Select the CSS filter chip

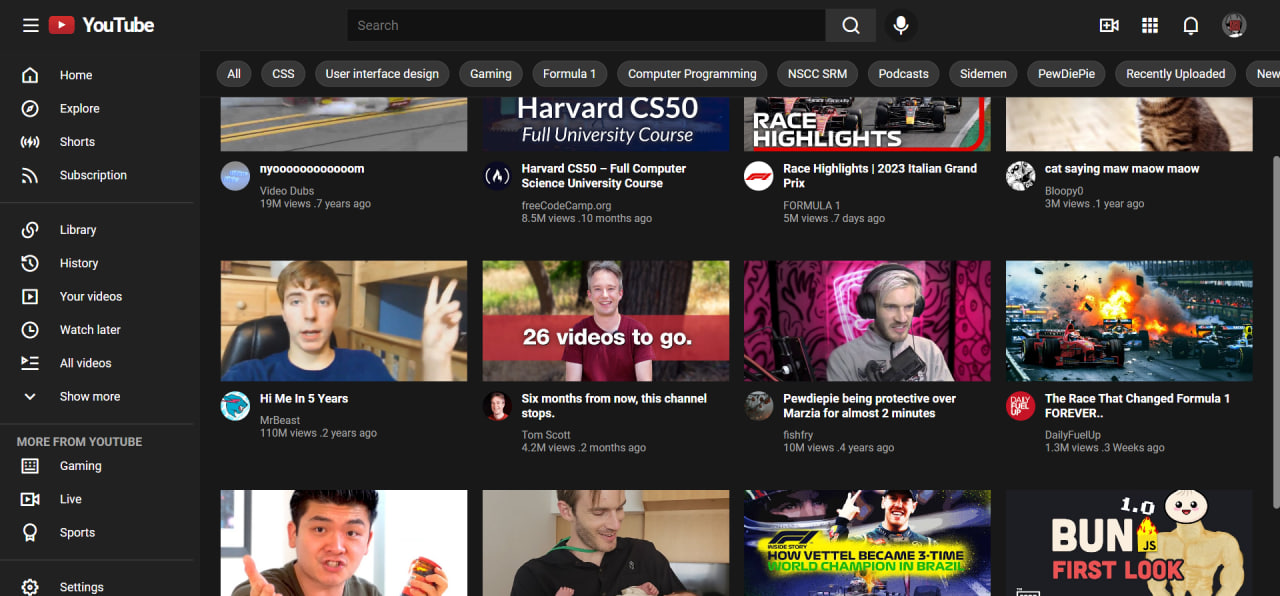pyautogui.click(x=284, y=74)
